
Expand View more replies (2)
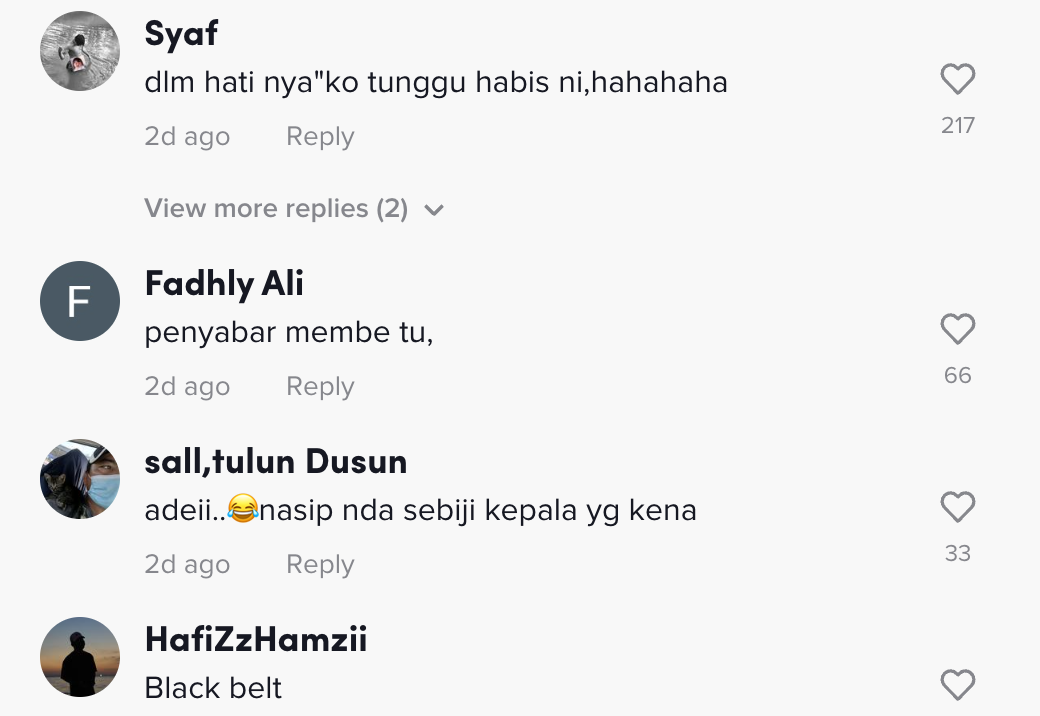point(294,209)
